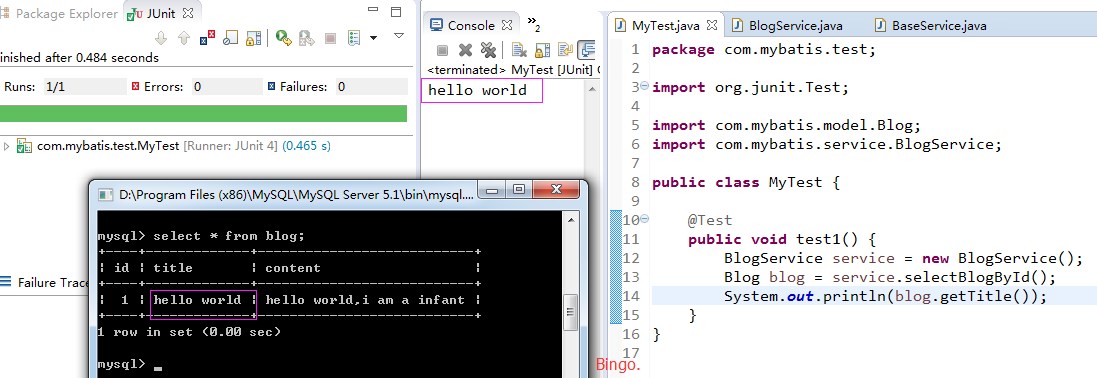The width and height of the screenshot is (1097, 378).
Task: Show hidden Console tabs chevron
Action: tap(533, 24)
